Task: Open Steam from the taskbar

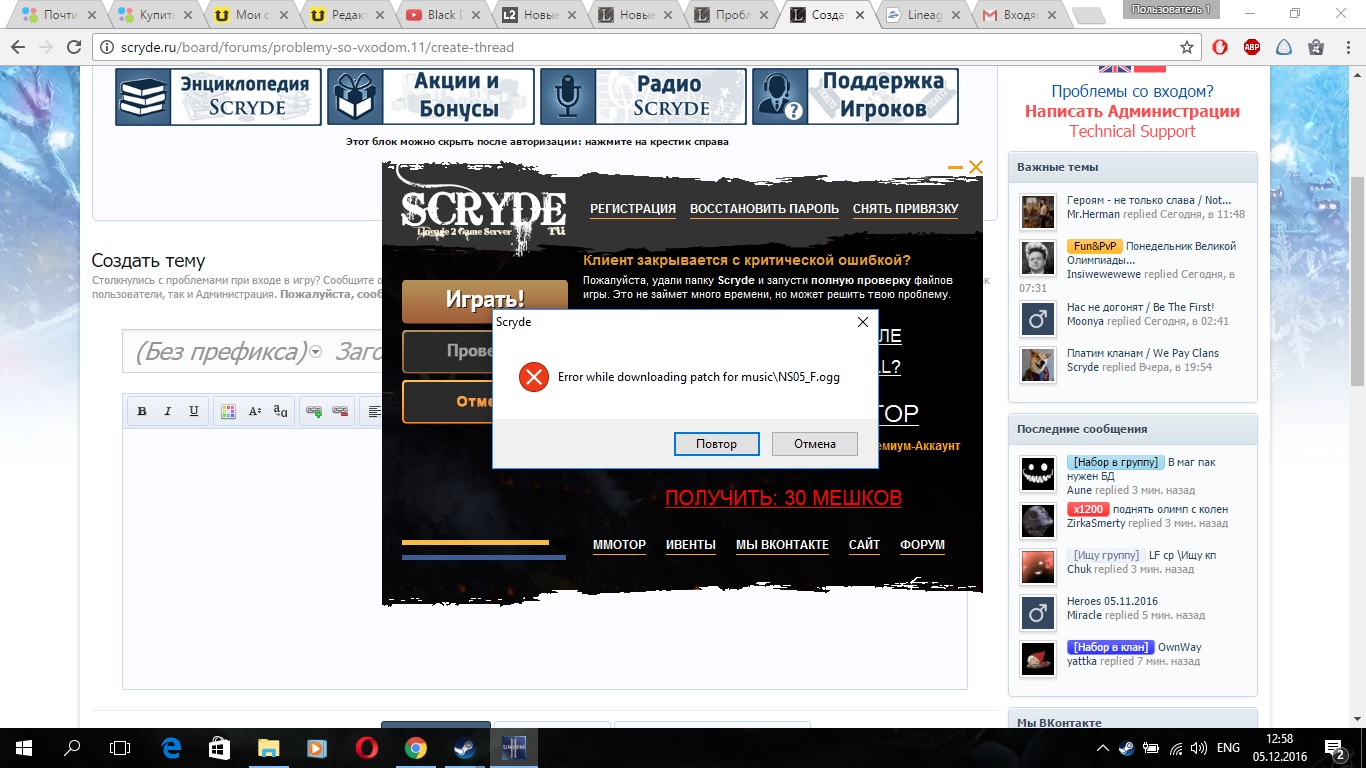Action: pos(465,748)
